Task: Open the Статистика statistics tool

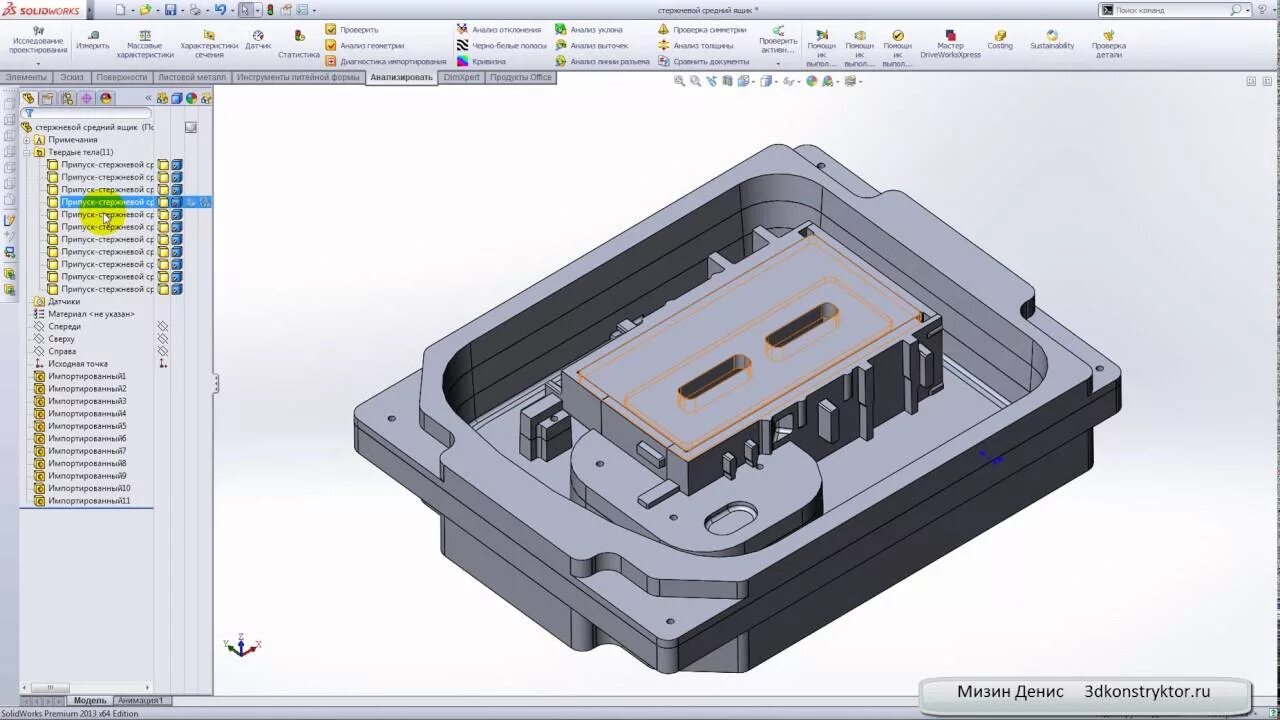Action: 299,44
